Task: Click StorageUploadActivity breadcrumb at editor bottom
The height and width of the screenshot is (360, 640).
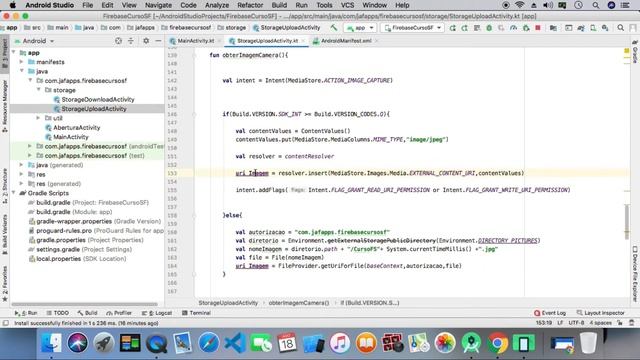Action: coord(228,303)
